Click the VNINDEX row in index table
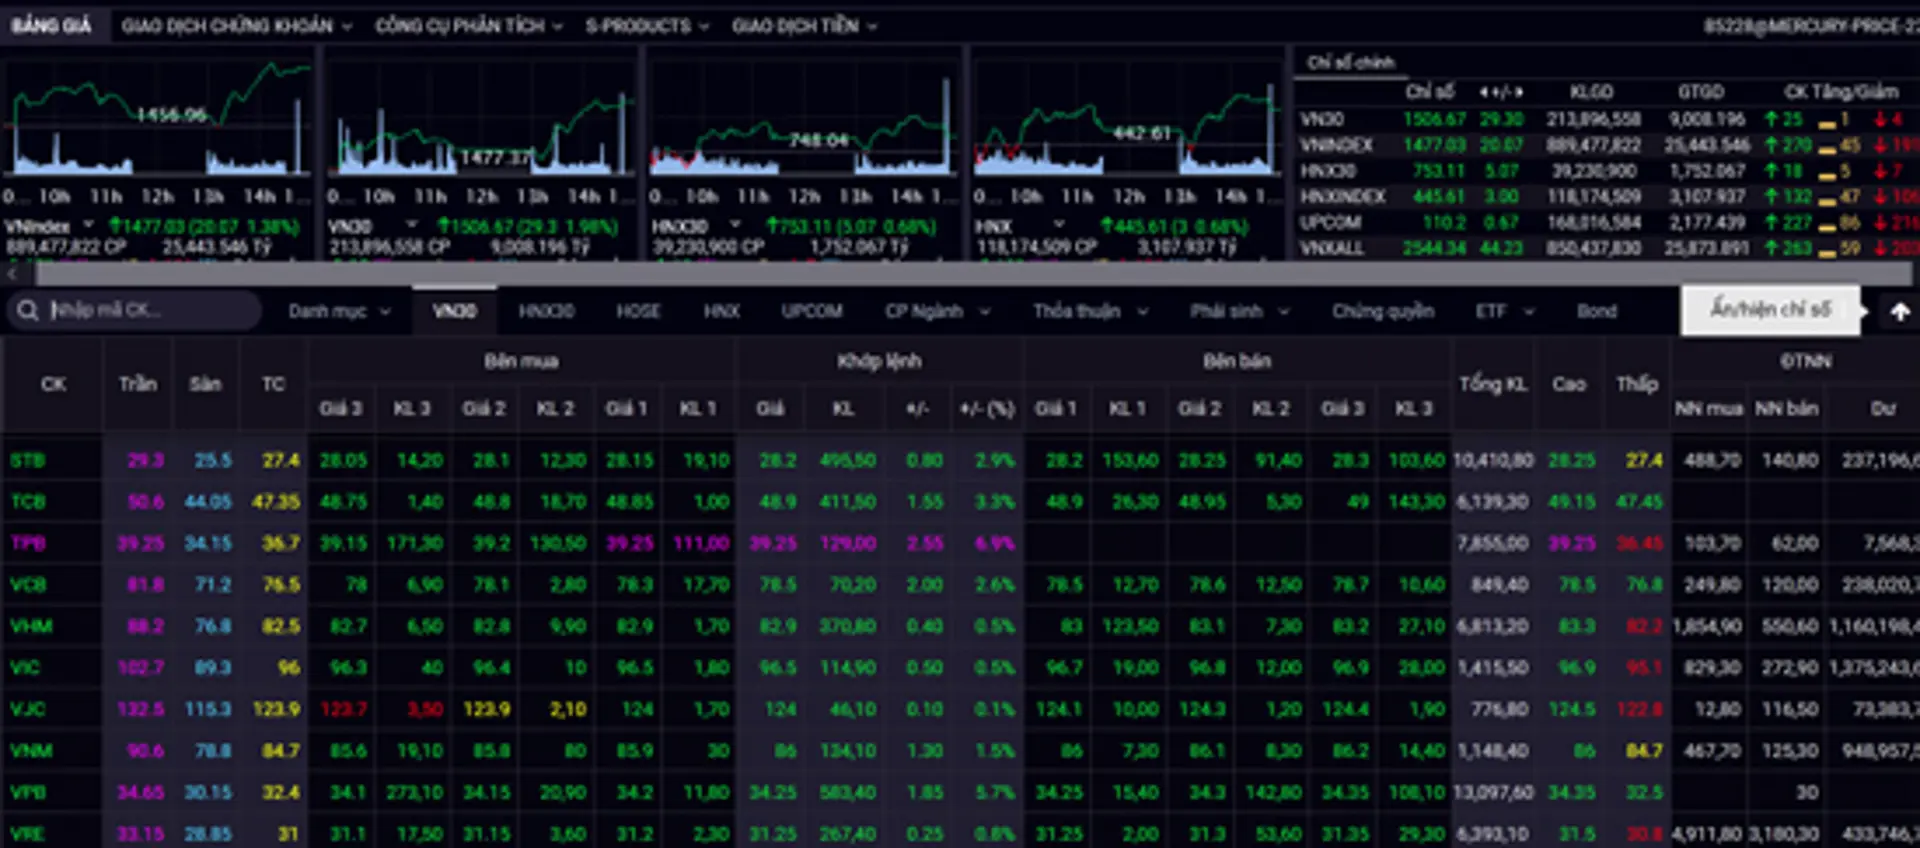Viewport: 1920px width, 848px height. click(x=1607, y=145)
